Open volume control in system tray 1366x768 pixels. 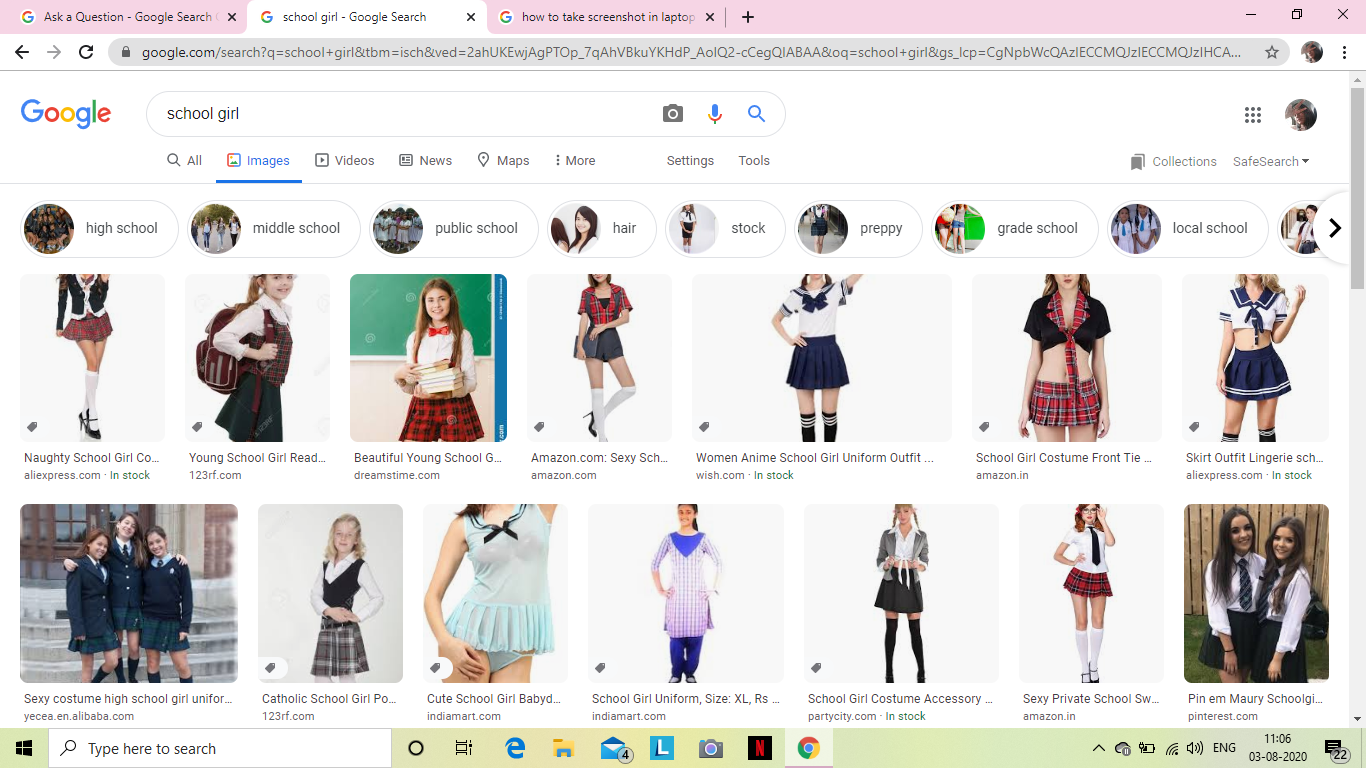click(x=1194, y=748)
